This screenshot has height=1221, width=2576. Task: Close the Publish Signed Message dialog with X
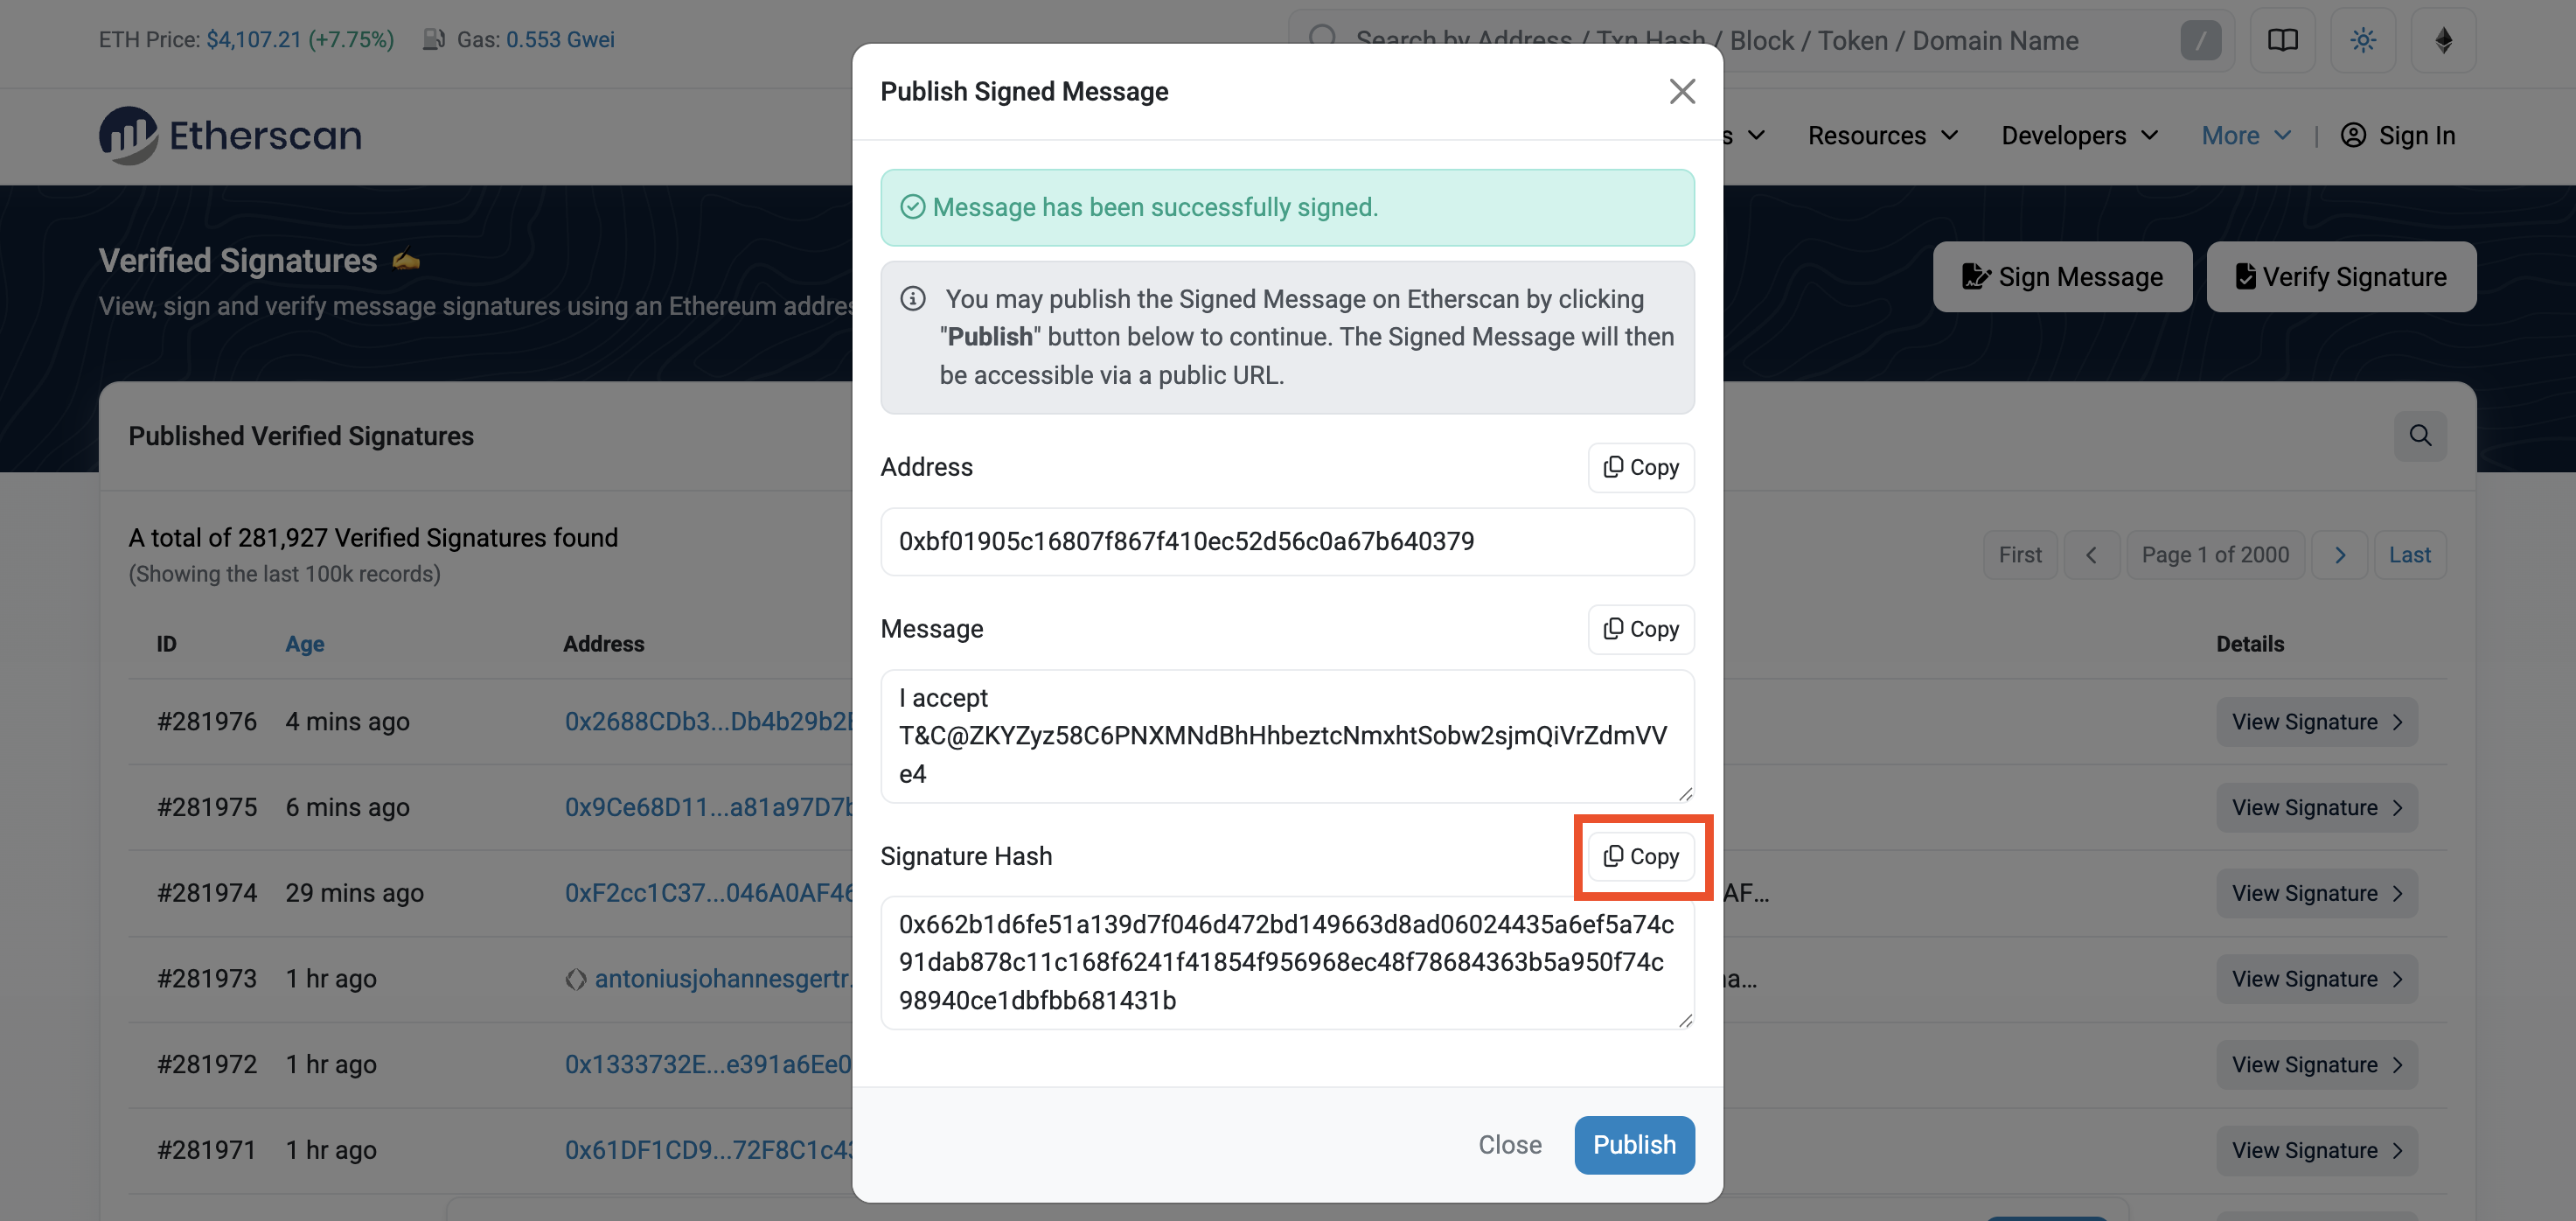tap(1681, 91)
